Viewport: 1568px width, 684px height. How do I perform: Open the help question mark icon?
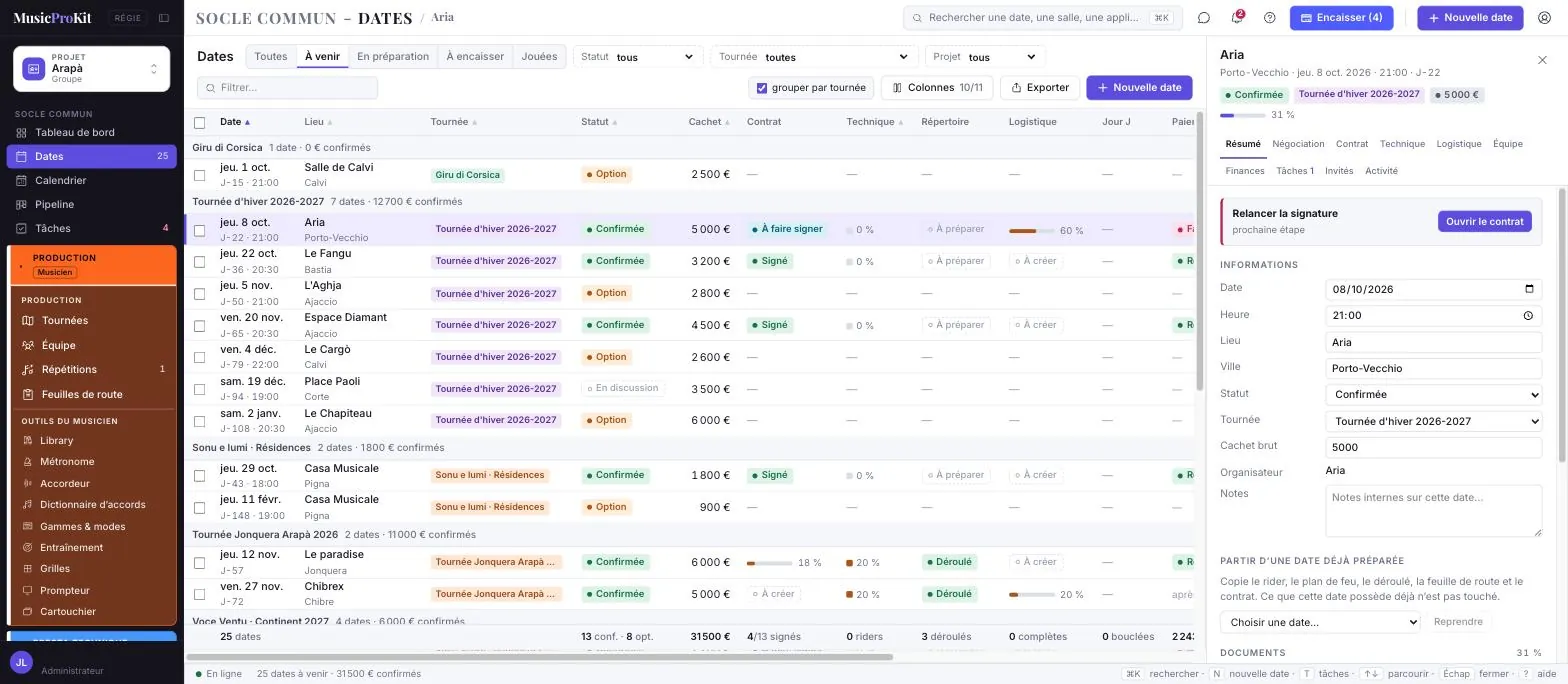[x=1270, y=18]
